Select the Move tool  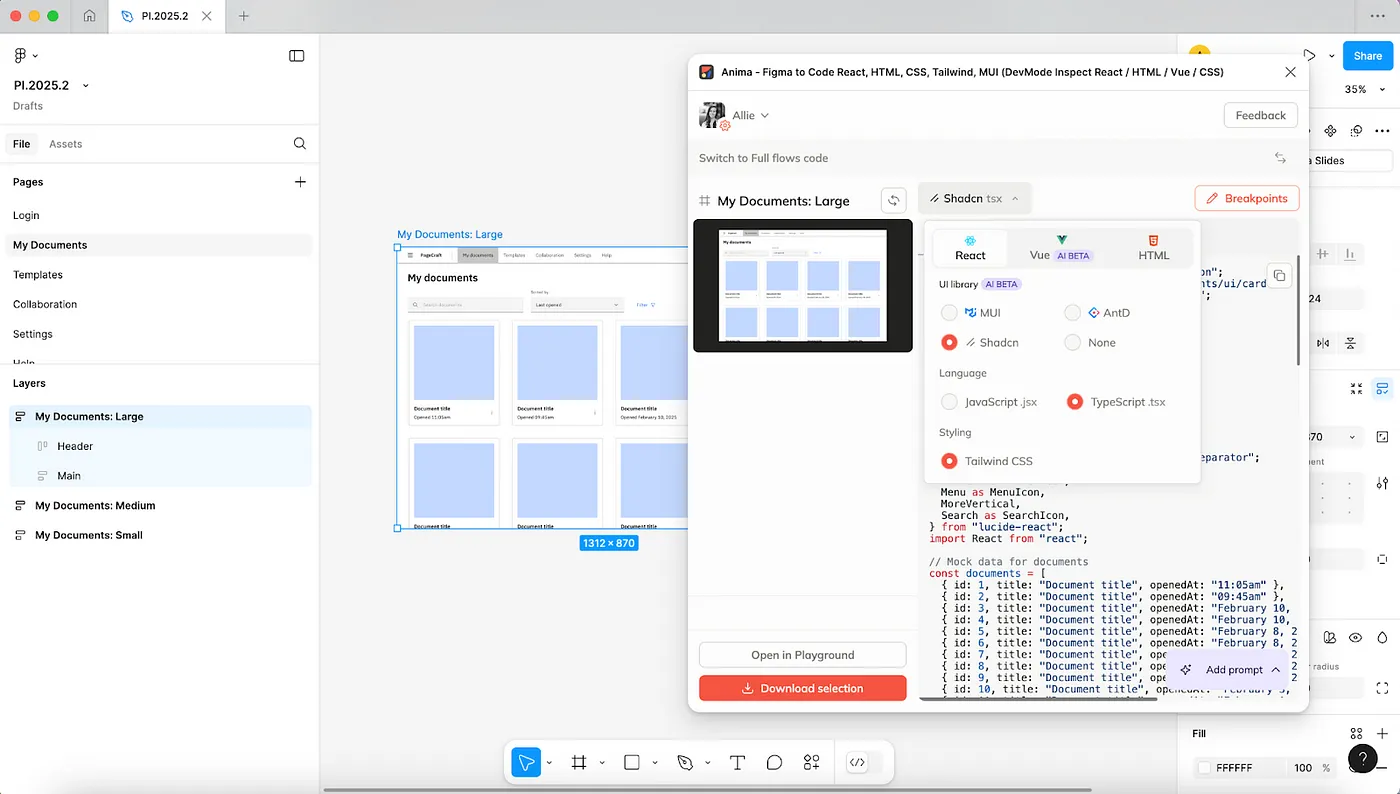point(527,762)
